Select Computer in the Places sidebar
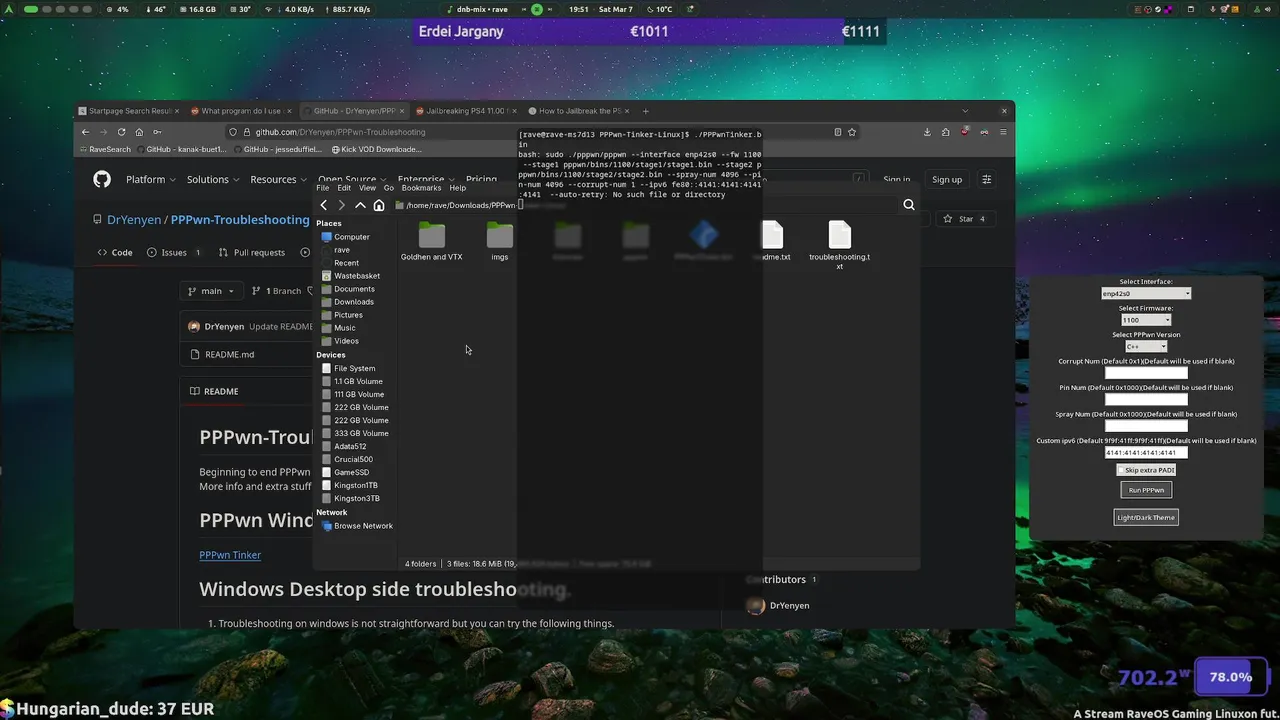Screen dimensions: 1280x720 click(345, 237)
